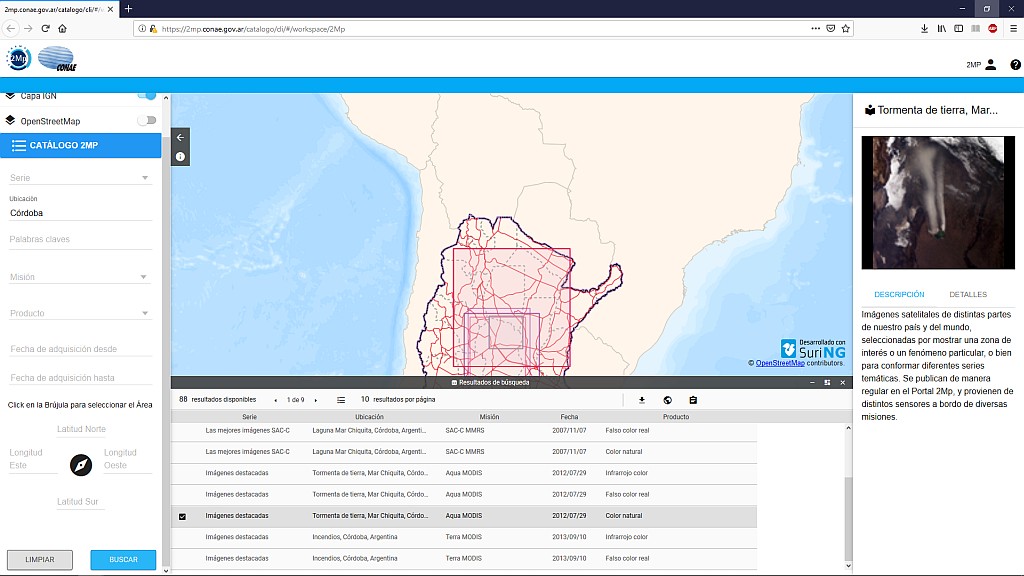Go to next results page arrow
This screenshot has width=1024, height=576.
pos(316,400)
